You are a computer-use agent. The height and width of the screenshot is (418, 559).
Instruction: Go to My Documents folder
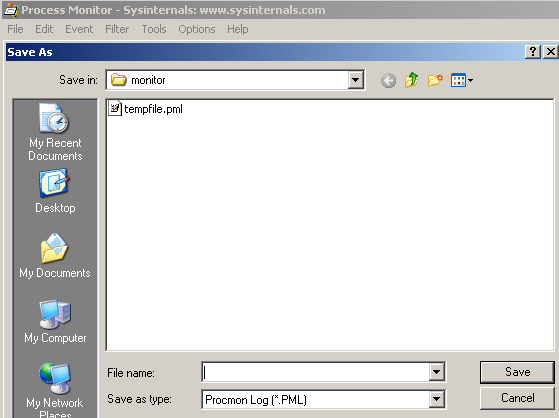click(55, 255)
